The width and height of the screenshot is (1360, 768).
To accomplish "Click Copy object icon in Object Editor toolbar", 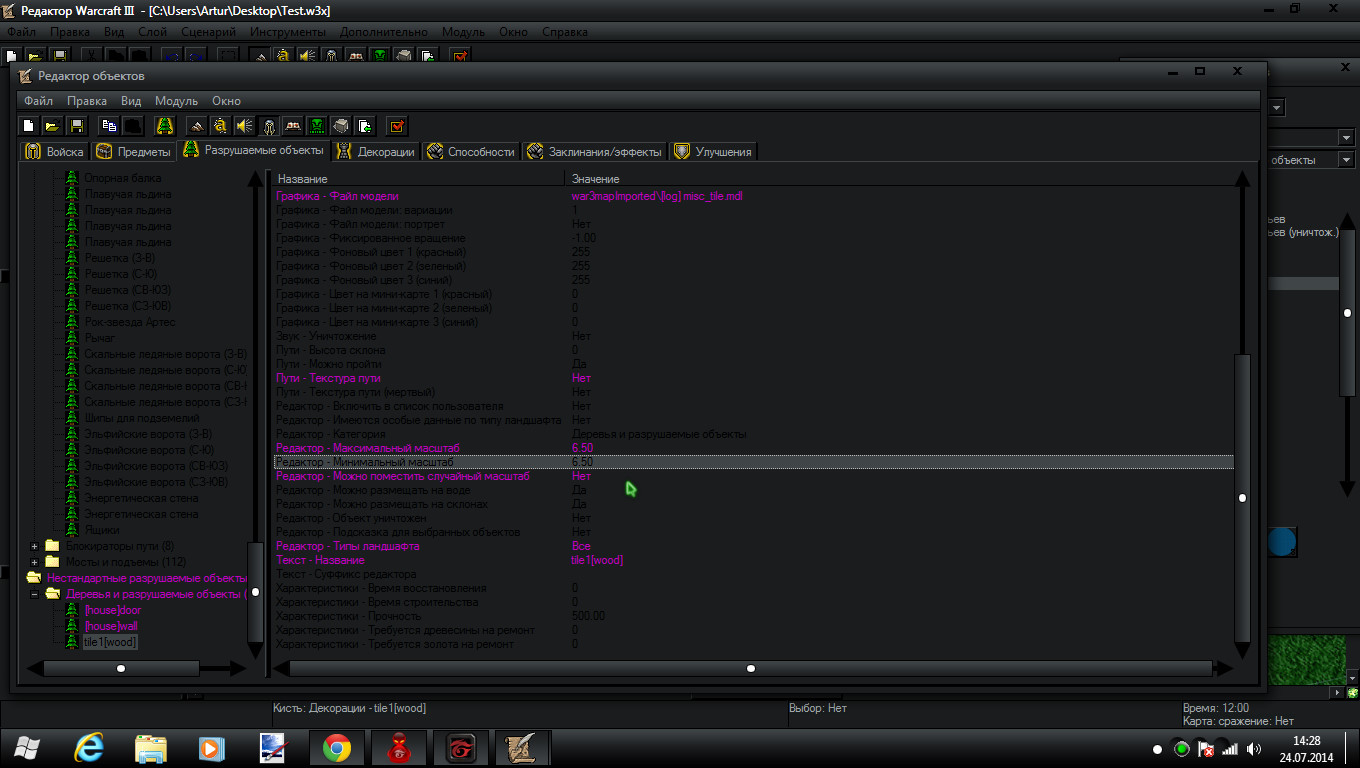I will [x=109, y=126].
